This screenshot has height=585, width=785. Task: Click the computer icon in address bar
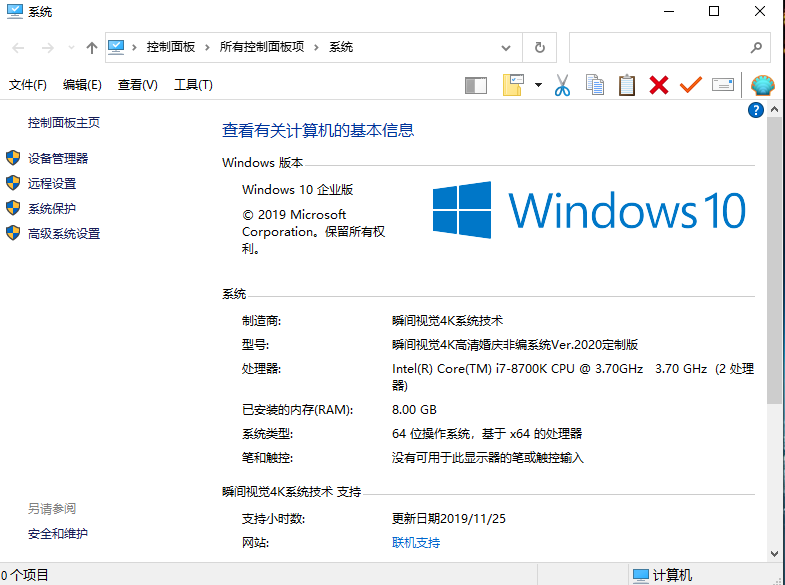[x=116, y=48]
